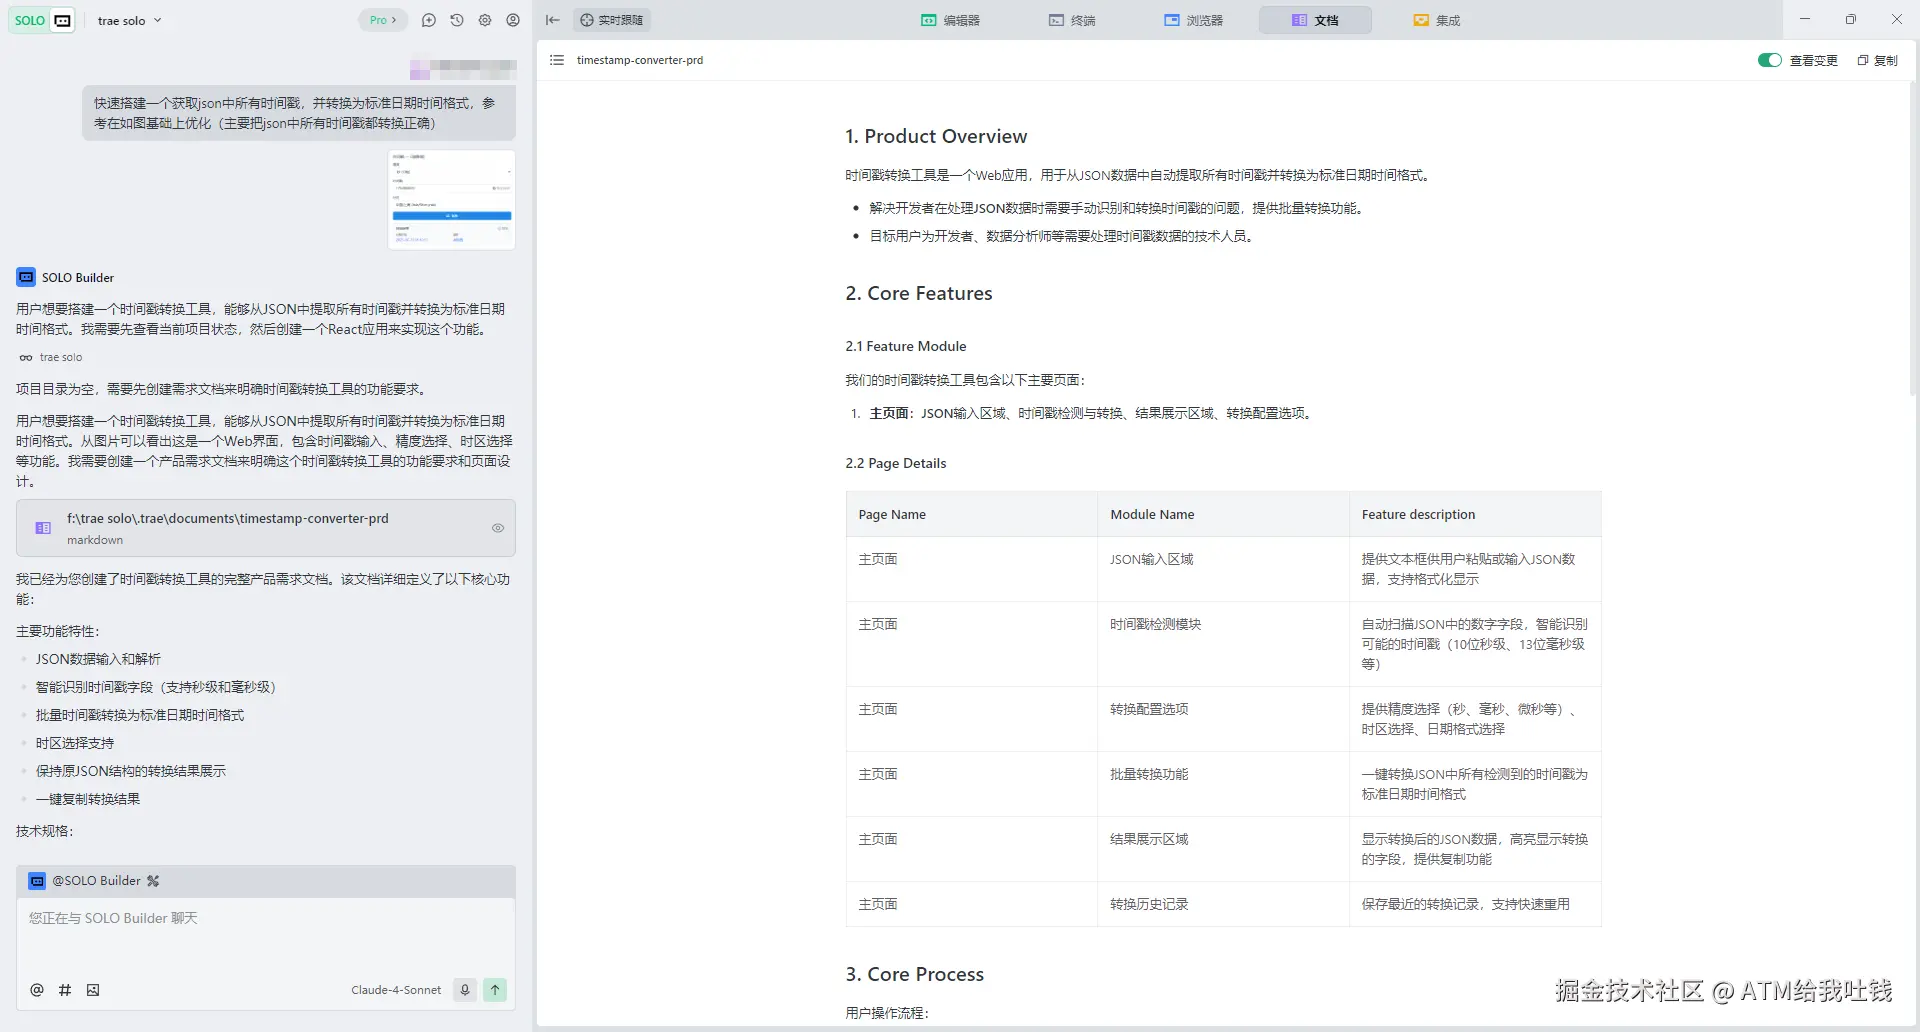Click the eye icon on the markdown file card
This screenshot has width=1920, height=1032.
click(498, 528)
